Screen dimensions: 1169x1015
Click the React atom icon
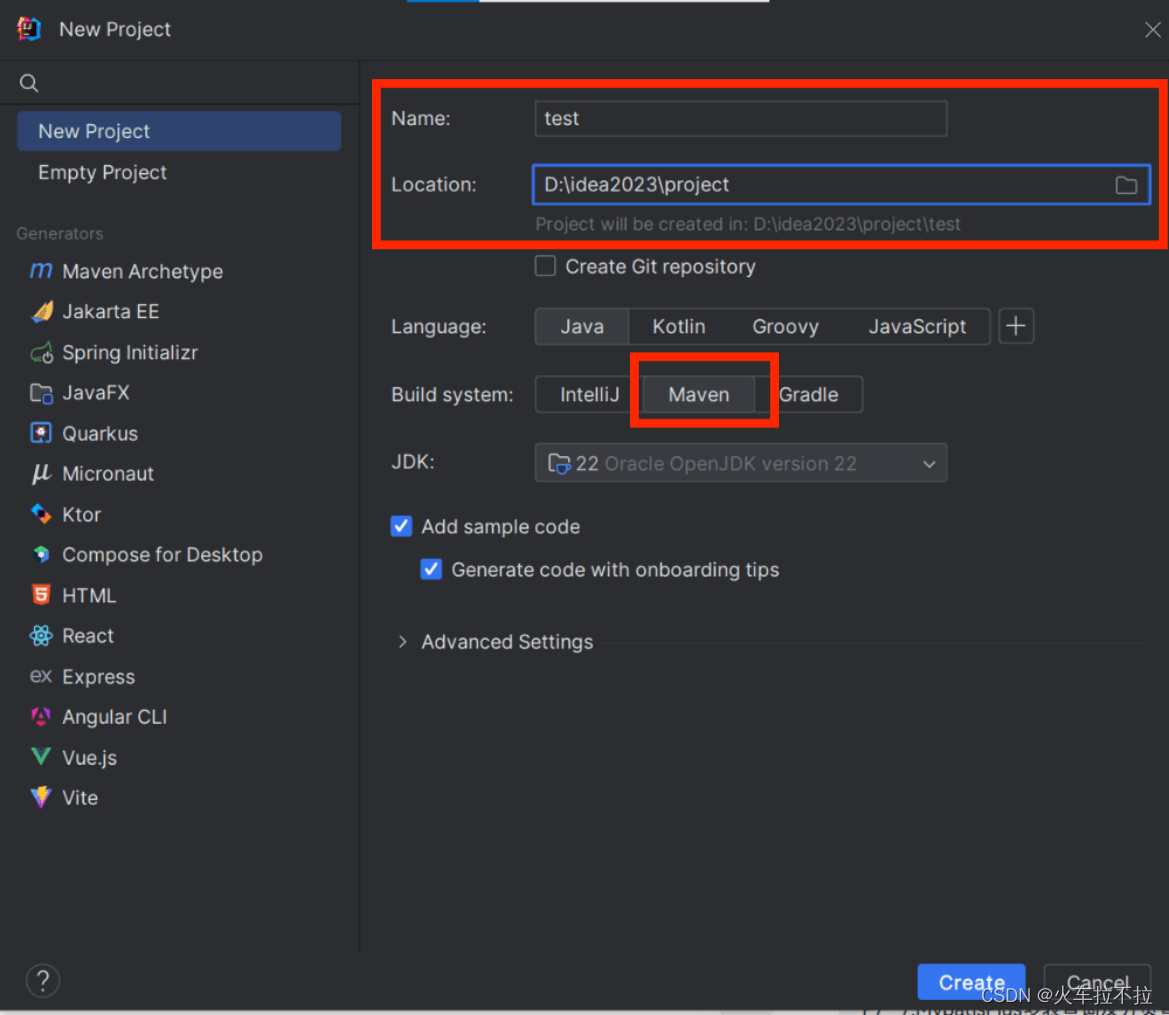click(x=41, y=635)
